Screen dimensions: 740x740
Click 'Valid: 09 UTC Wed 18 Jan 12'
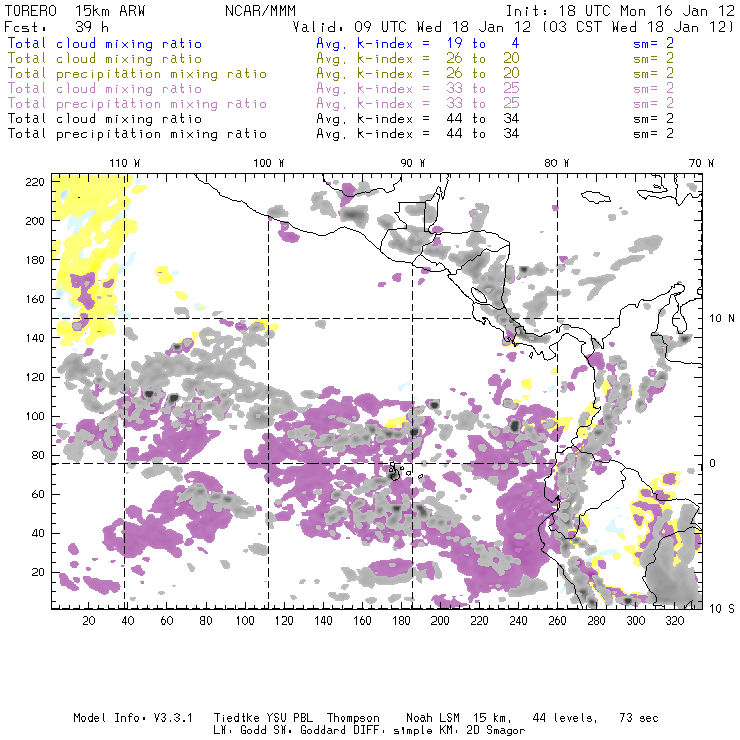(x=412, y=26)
